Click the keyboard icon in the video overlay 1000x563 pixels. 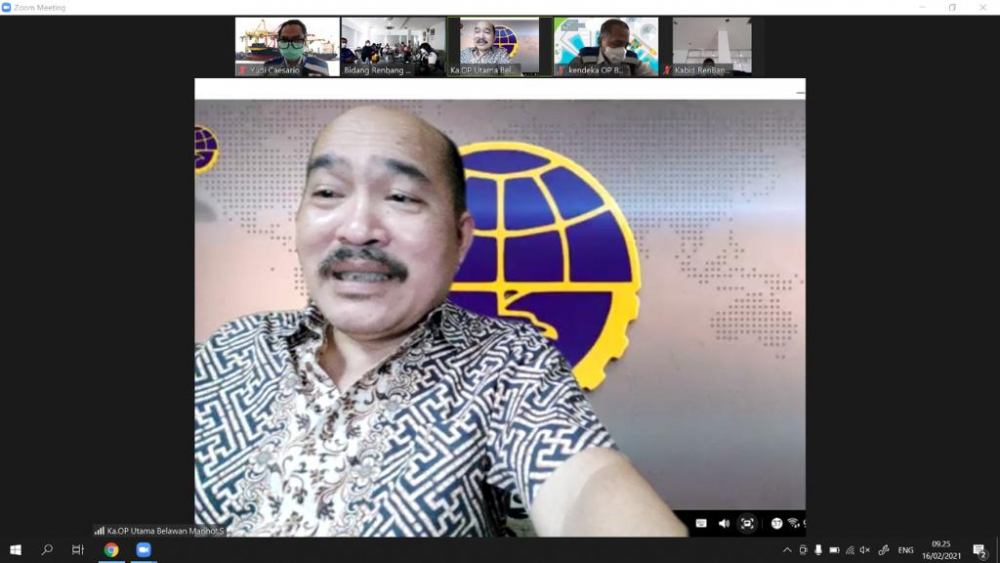click(x=701, y=523)
